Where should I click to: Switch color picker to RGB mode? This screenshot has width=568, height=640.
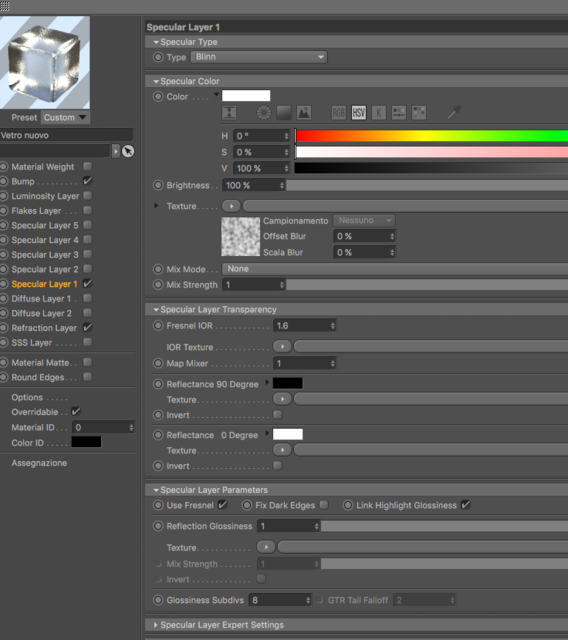(338, 113)
